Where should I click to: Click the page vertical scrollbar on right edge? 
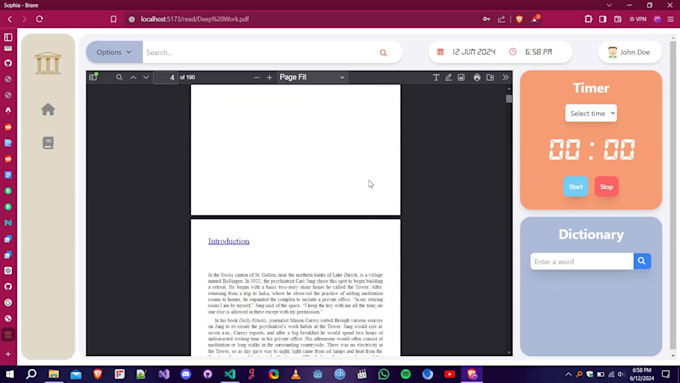(673, 195)
